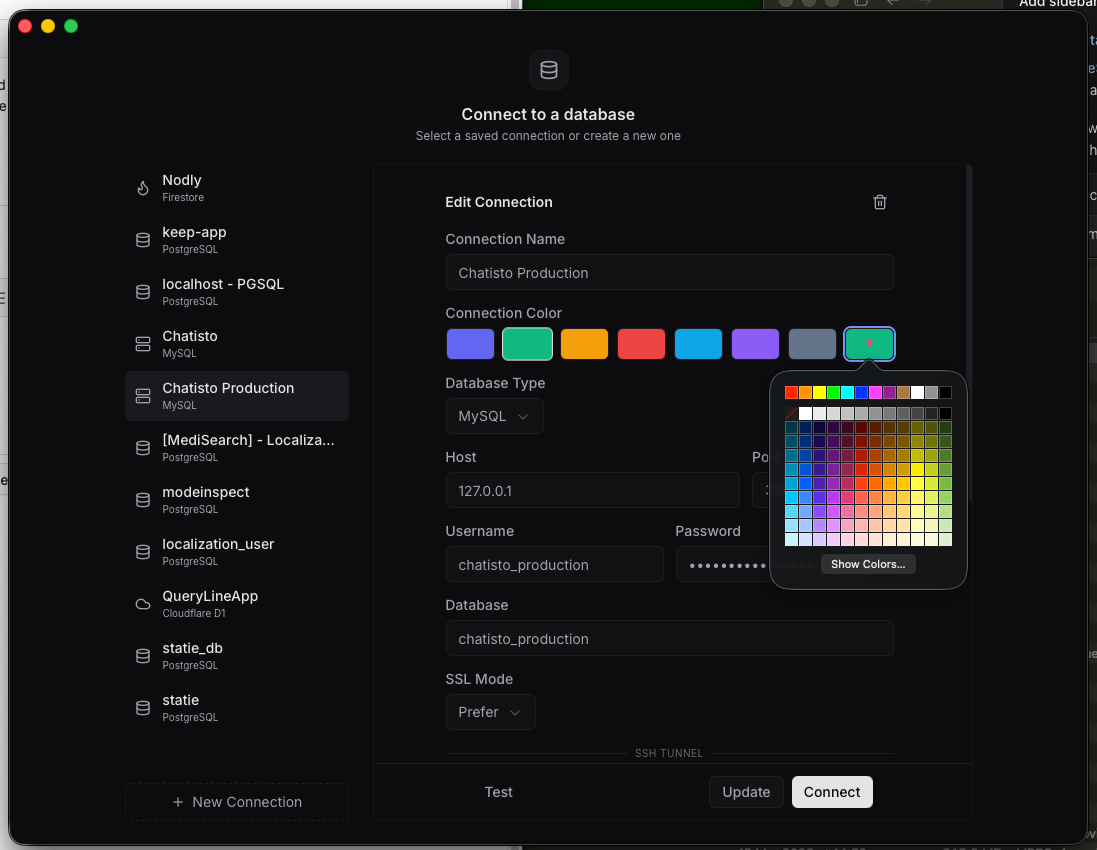
Task: Select the QueryLineApp Cloudflare D1 connection
Action: [236, 604]
